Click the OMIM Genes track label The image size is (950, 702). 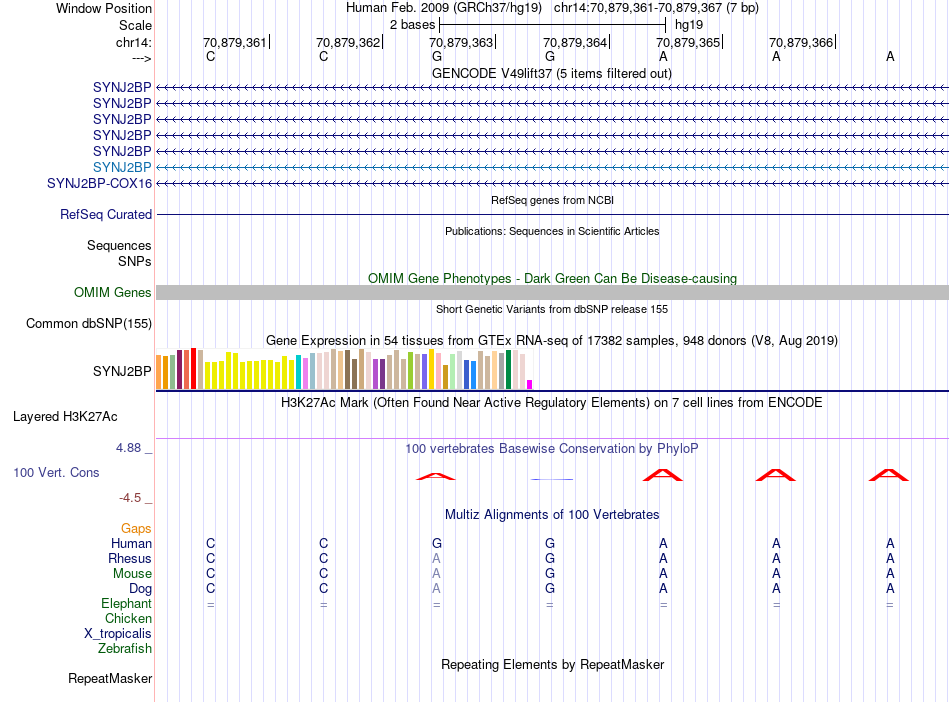[x=112, y=293]
